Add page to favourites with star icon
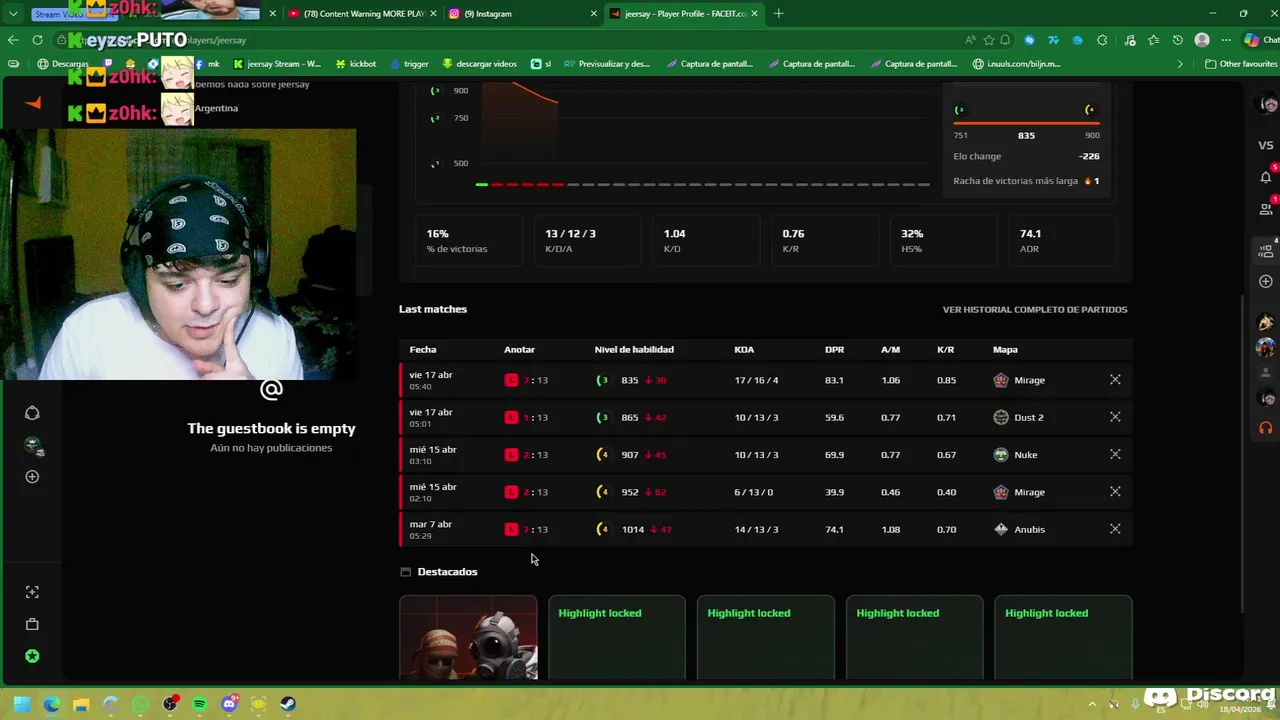The image size is (1280, 720). click(989, 40)
